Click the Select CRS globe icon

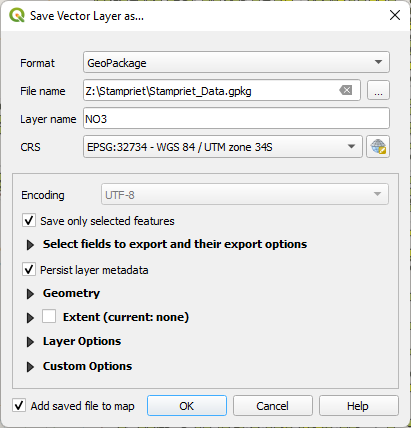tap(378, 147)
